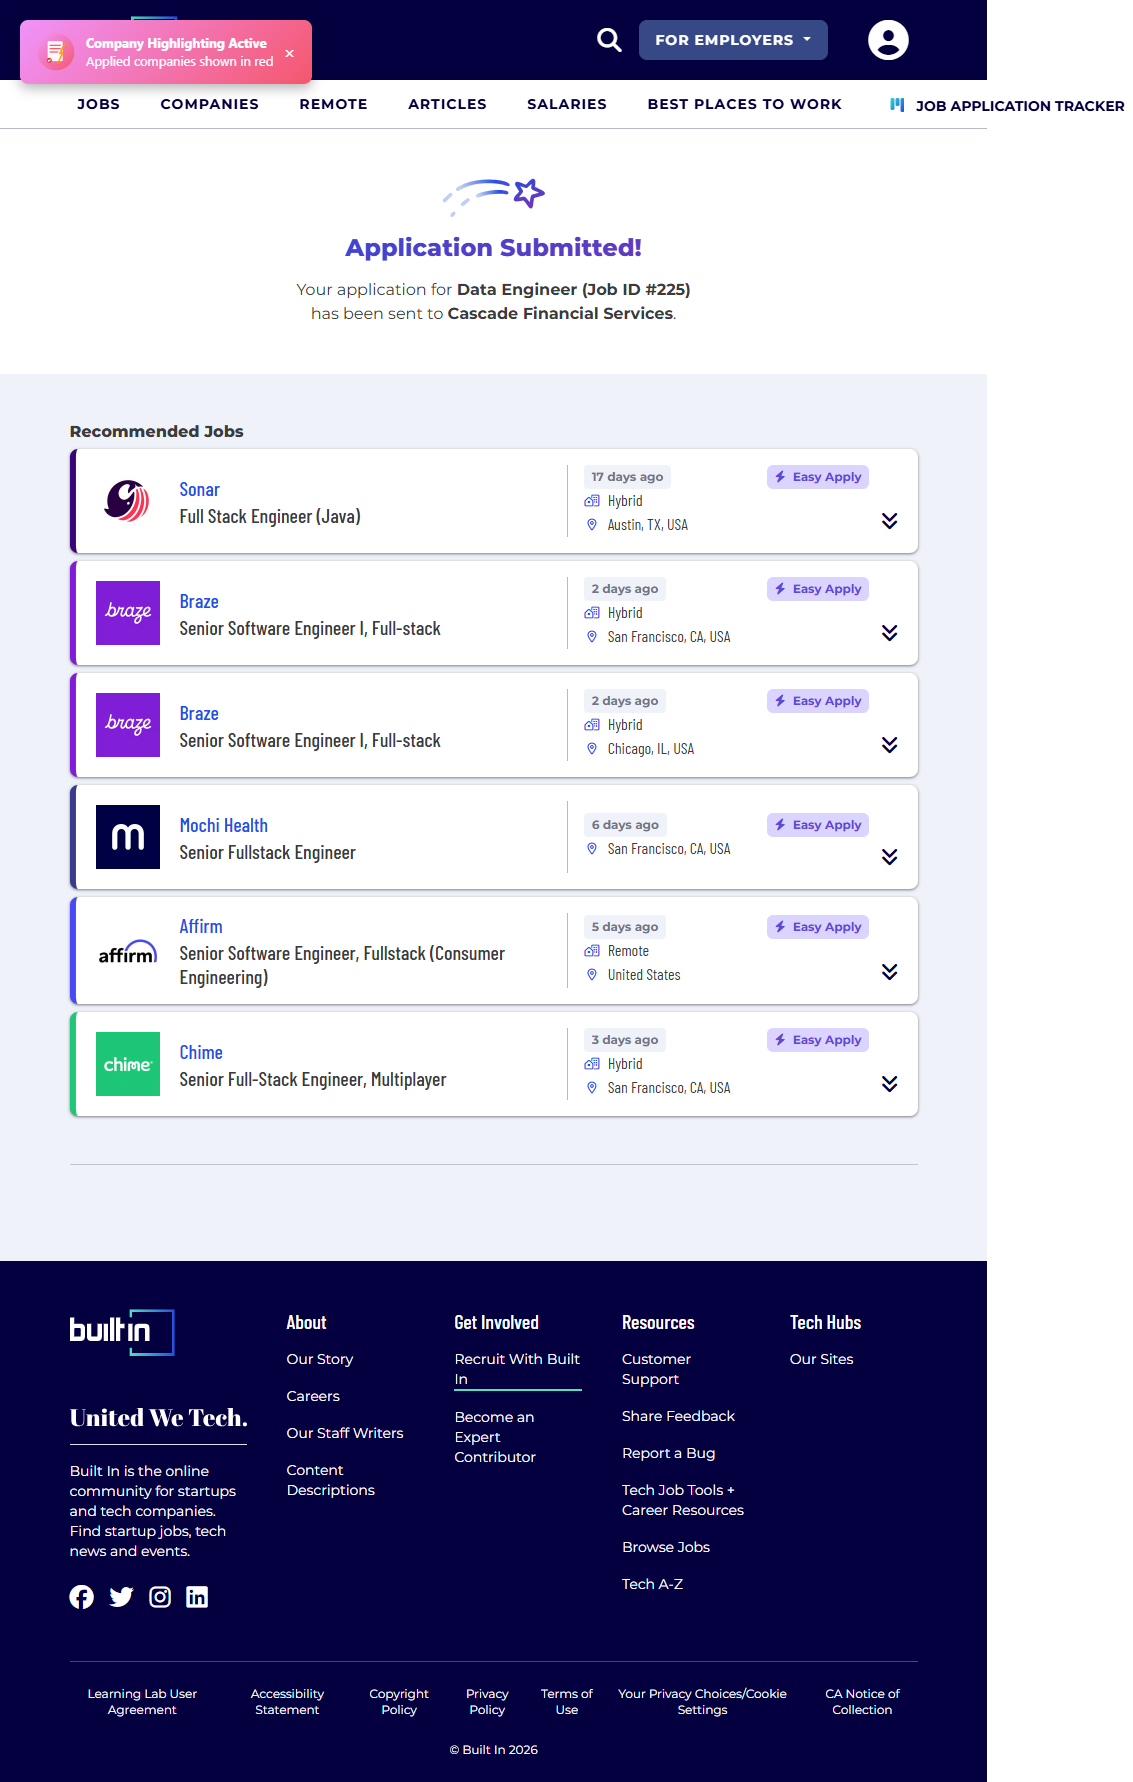1133x1782 pixels.
Task: Open the Job Application Tracker link
Action: [1018, 106]
